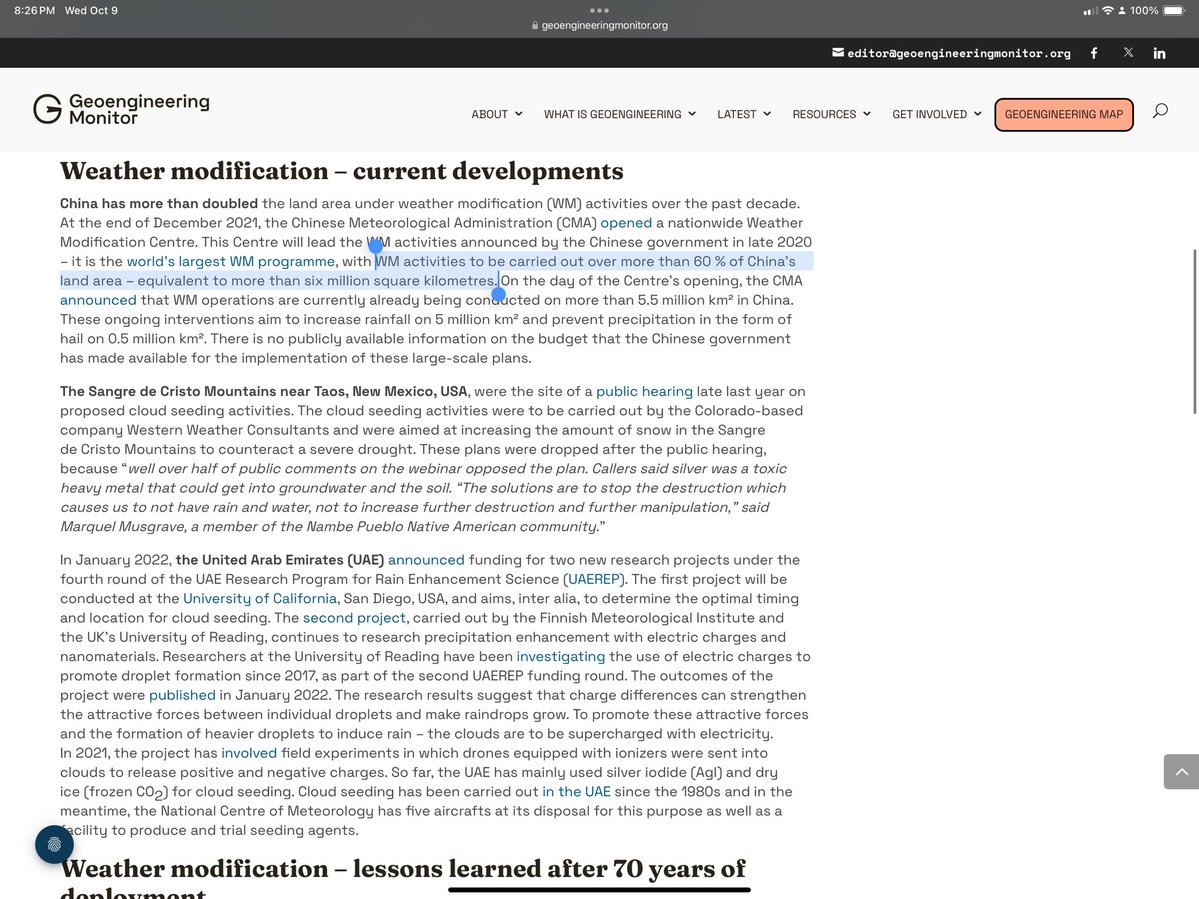Viewport: 1199px width, 899px height.
Task: Click the Geoengineering Monitor logo
Action: click(x=121, y=109)
